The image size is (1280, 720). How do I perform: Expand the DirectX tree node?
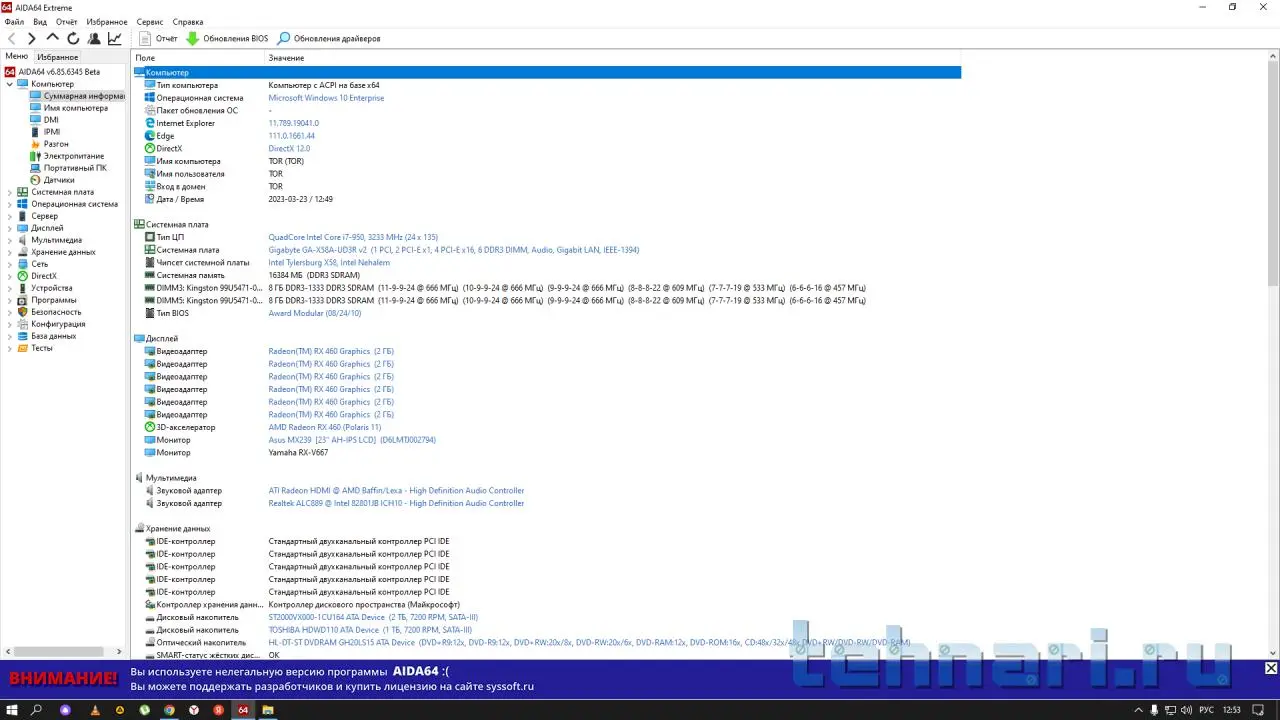pyautogui.click(x=10, y=276)
